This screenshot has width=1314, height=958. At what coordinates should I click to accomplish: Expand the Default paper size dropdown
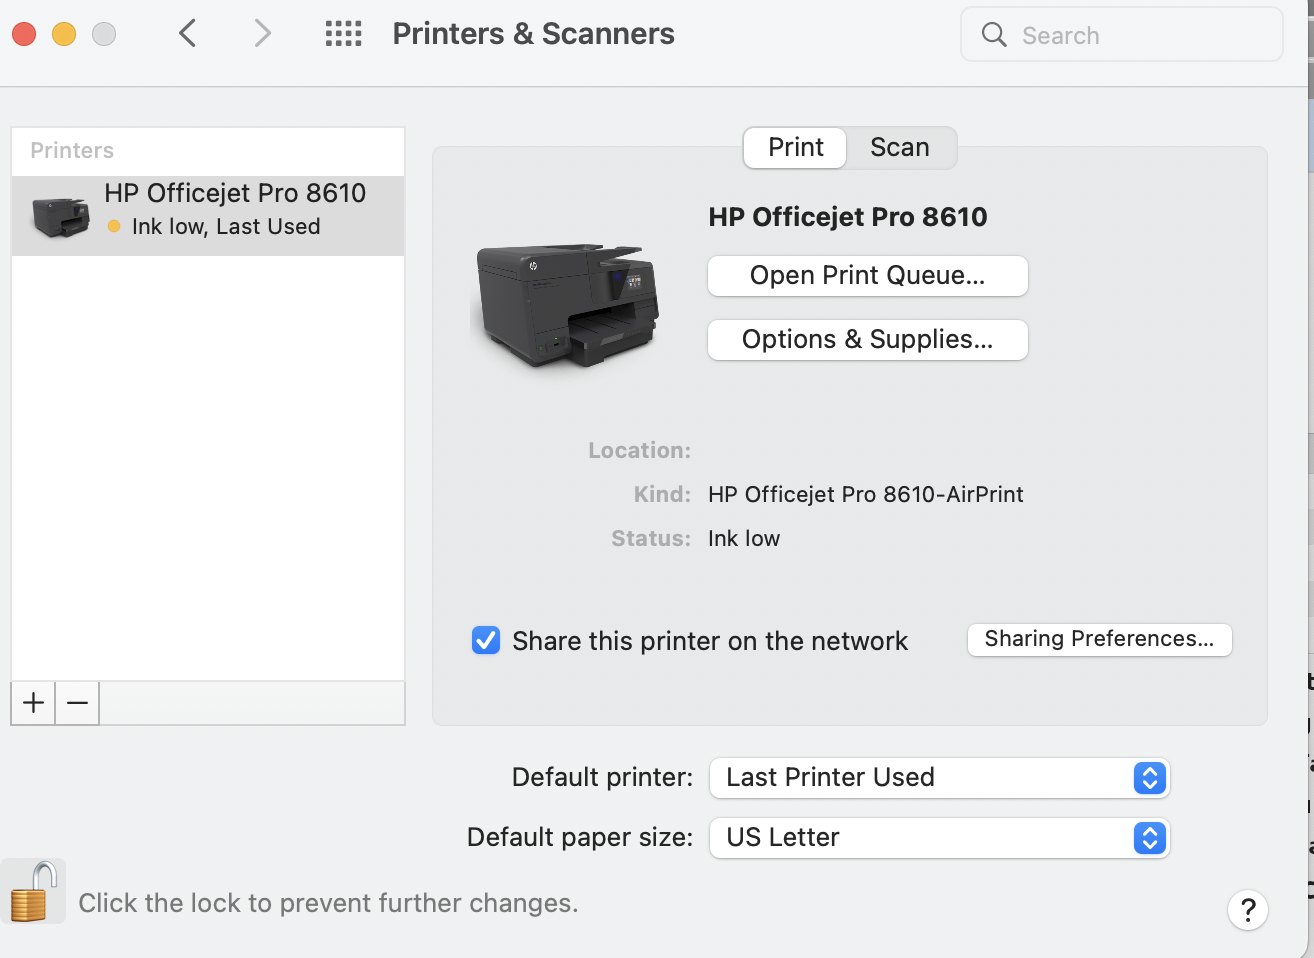point(939,838)
